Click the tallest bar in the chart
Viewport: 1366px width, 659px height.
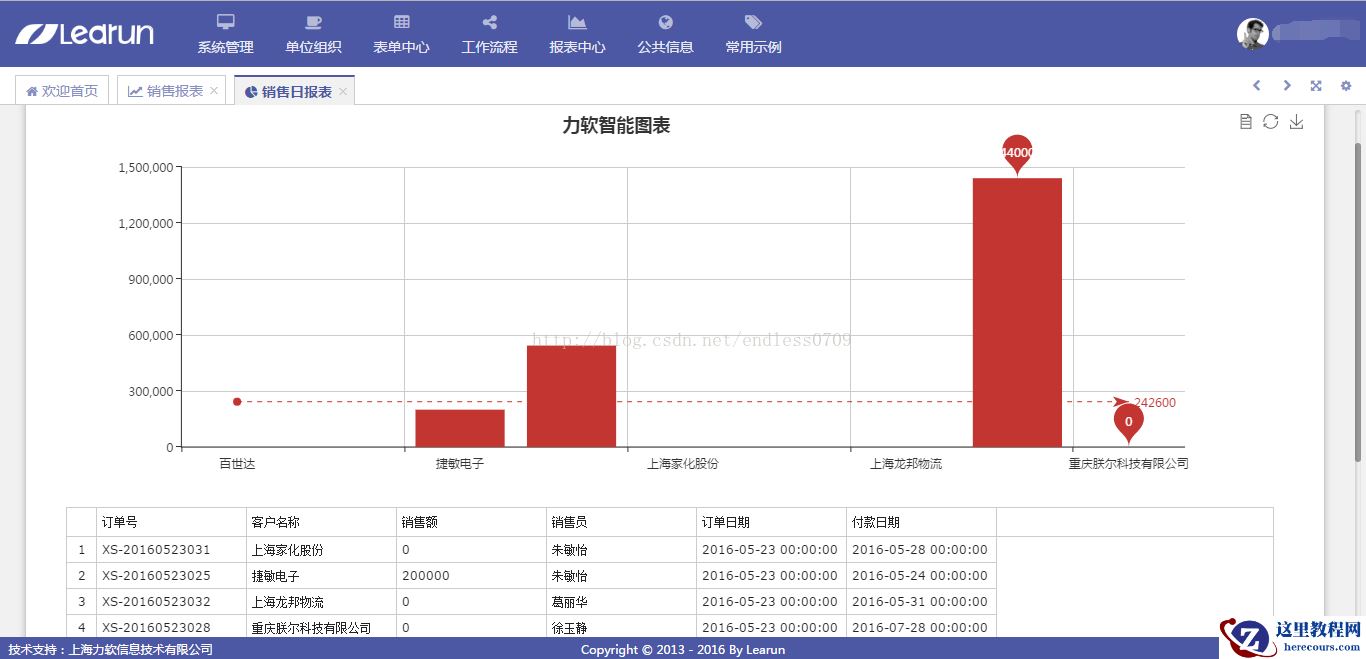[x=1017, y=312]
